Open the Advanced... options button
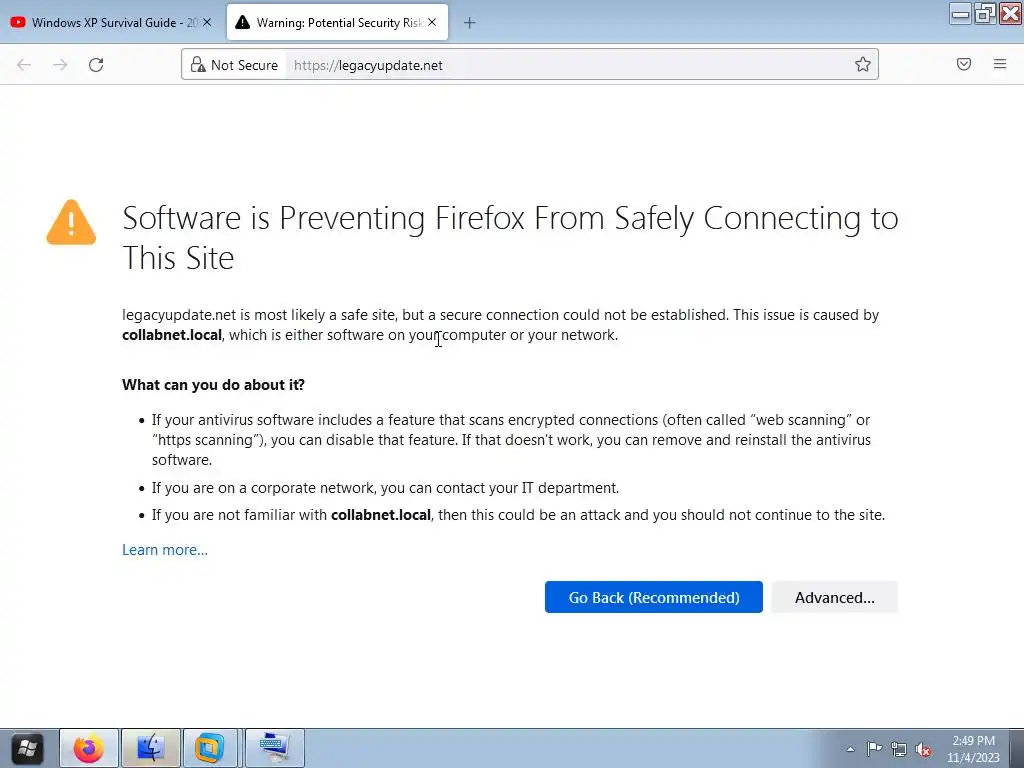 835,597
